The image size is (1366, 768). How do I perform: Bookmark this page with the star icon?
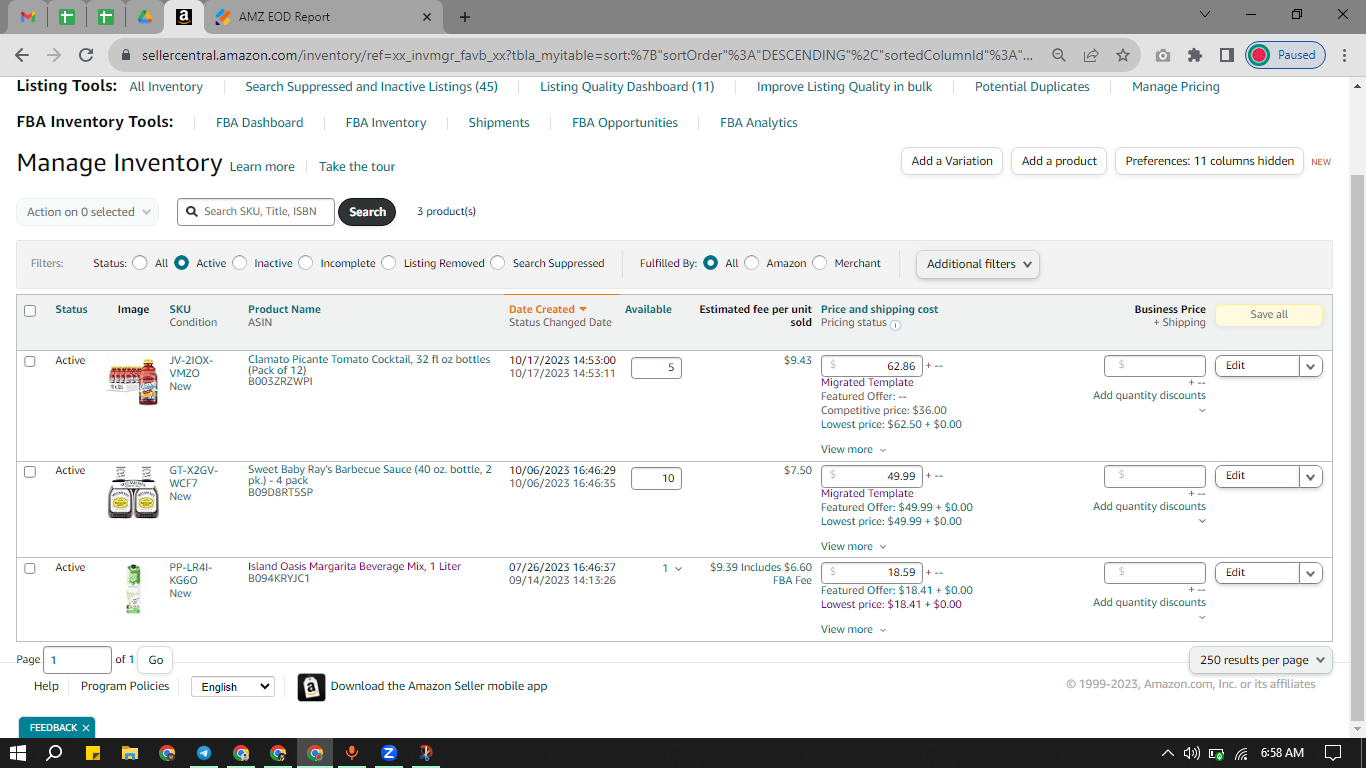1123,55
